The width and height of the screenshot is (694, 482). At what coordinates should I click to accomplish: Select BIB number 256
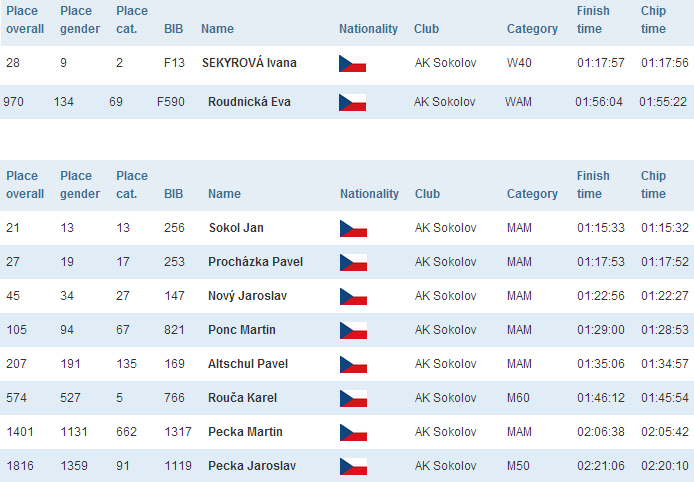(174, 228)
